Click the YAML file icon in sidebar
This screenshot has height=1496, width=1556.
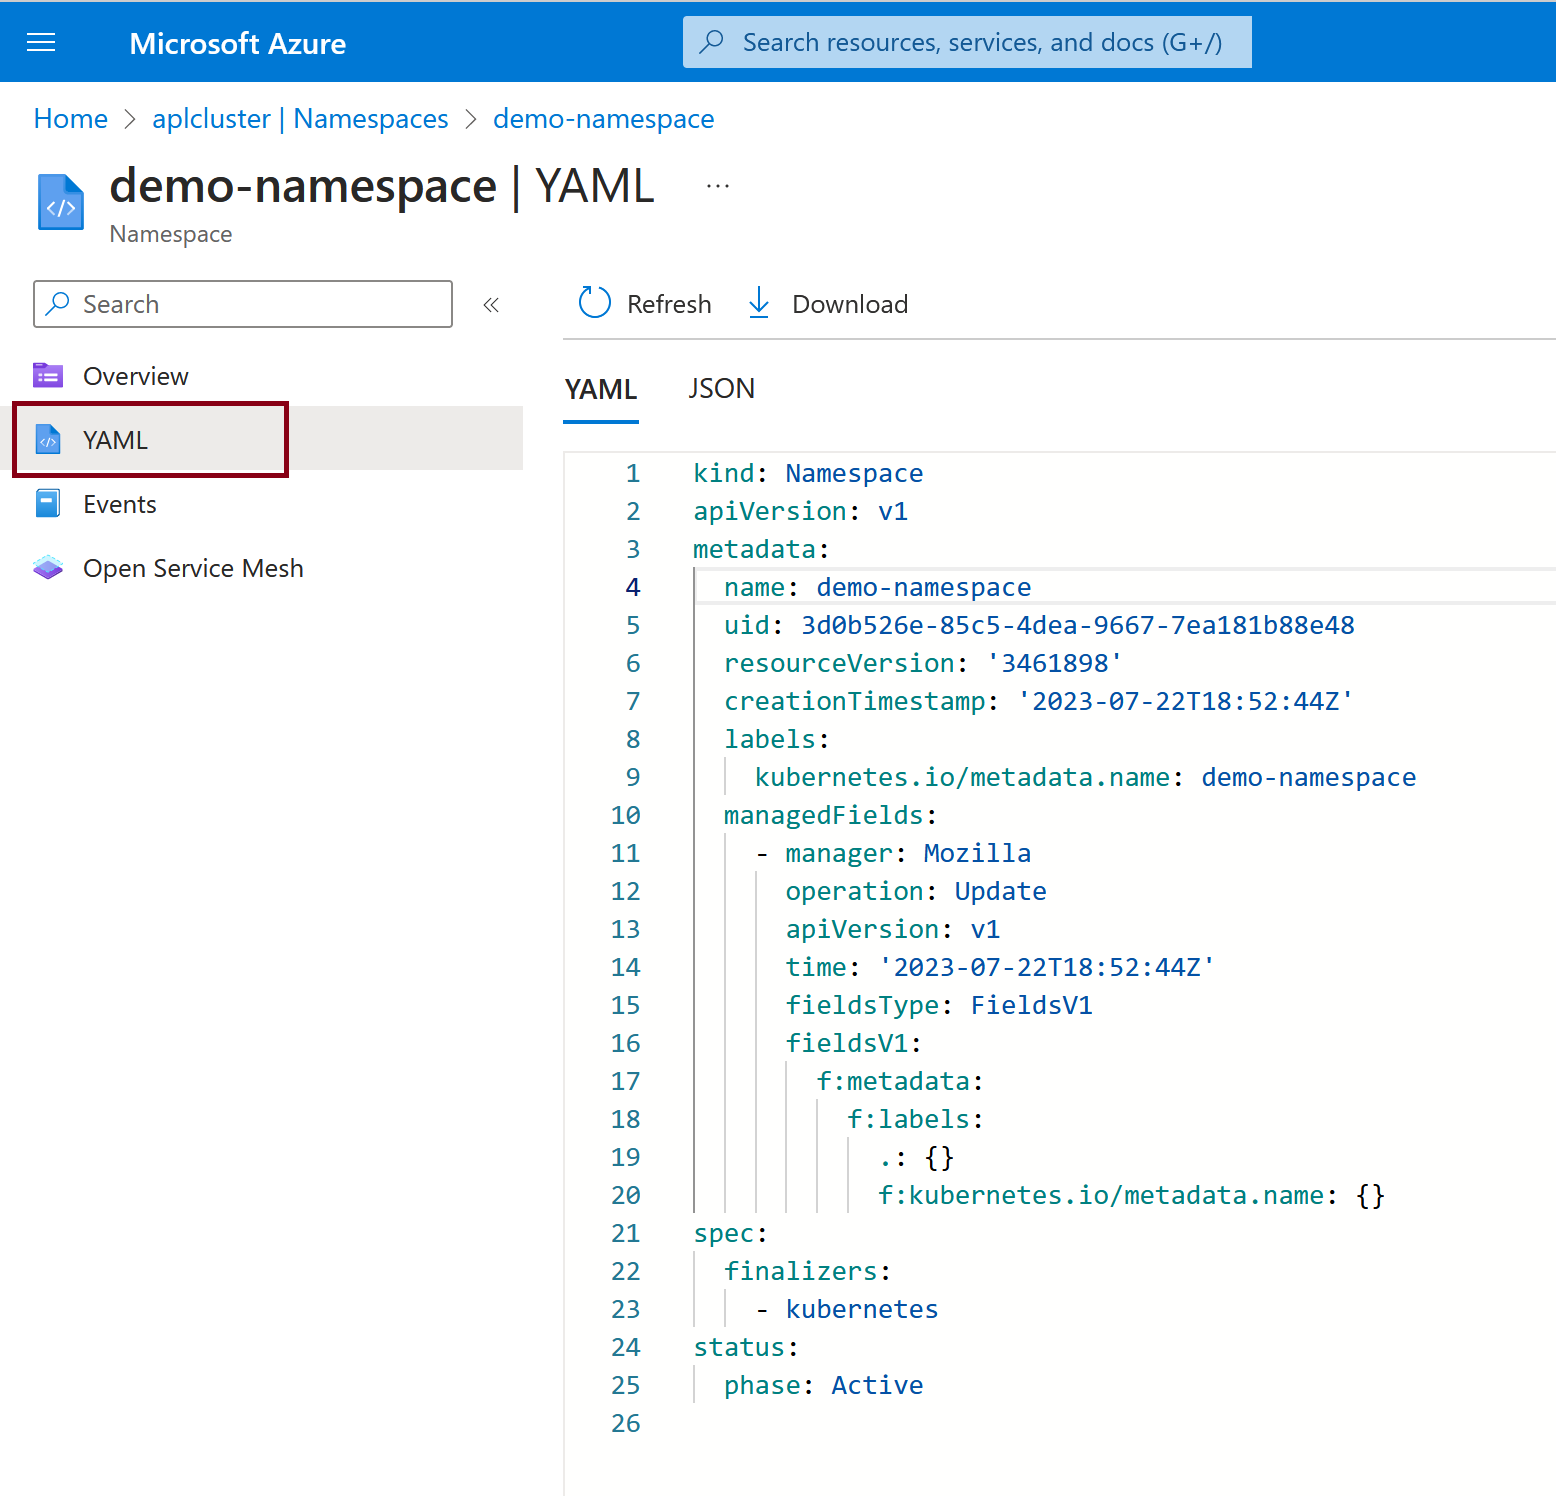48,439
